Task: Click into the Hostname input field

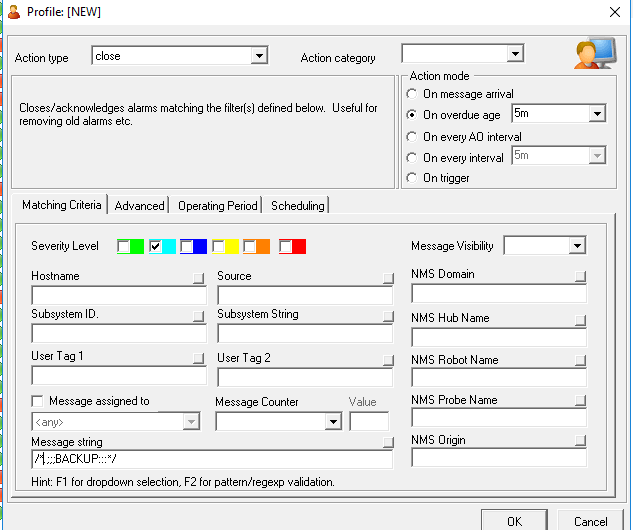Action: (118, 296)
